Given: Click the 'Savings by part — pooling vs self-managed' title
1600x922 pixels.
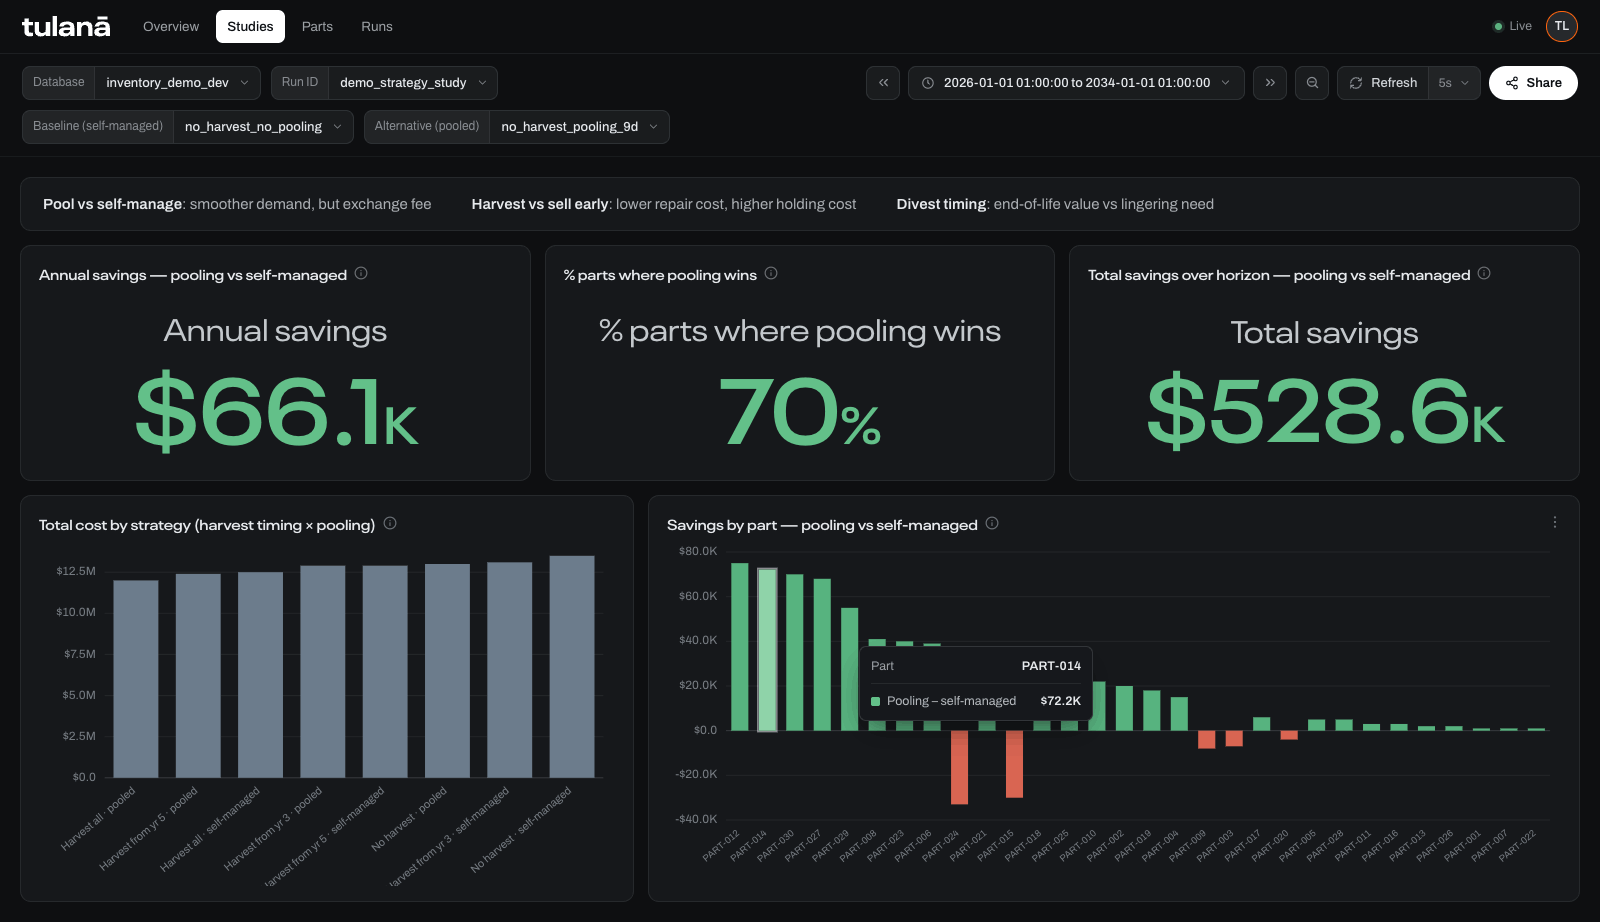Looking at the screenshot, I should point(822,525).
